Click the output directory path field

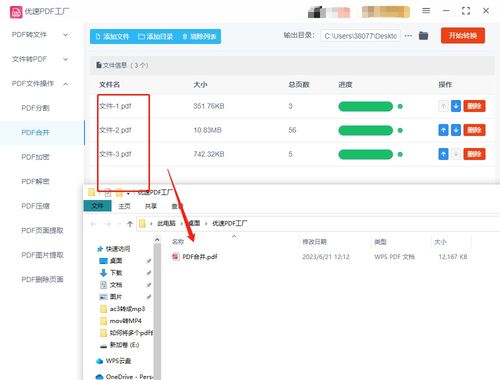[x=361, y=36]
